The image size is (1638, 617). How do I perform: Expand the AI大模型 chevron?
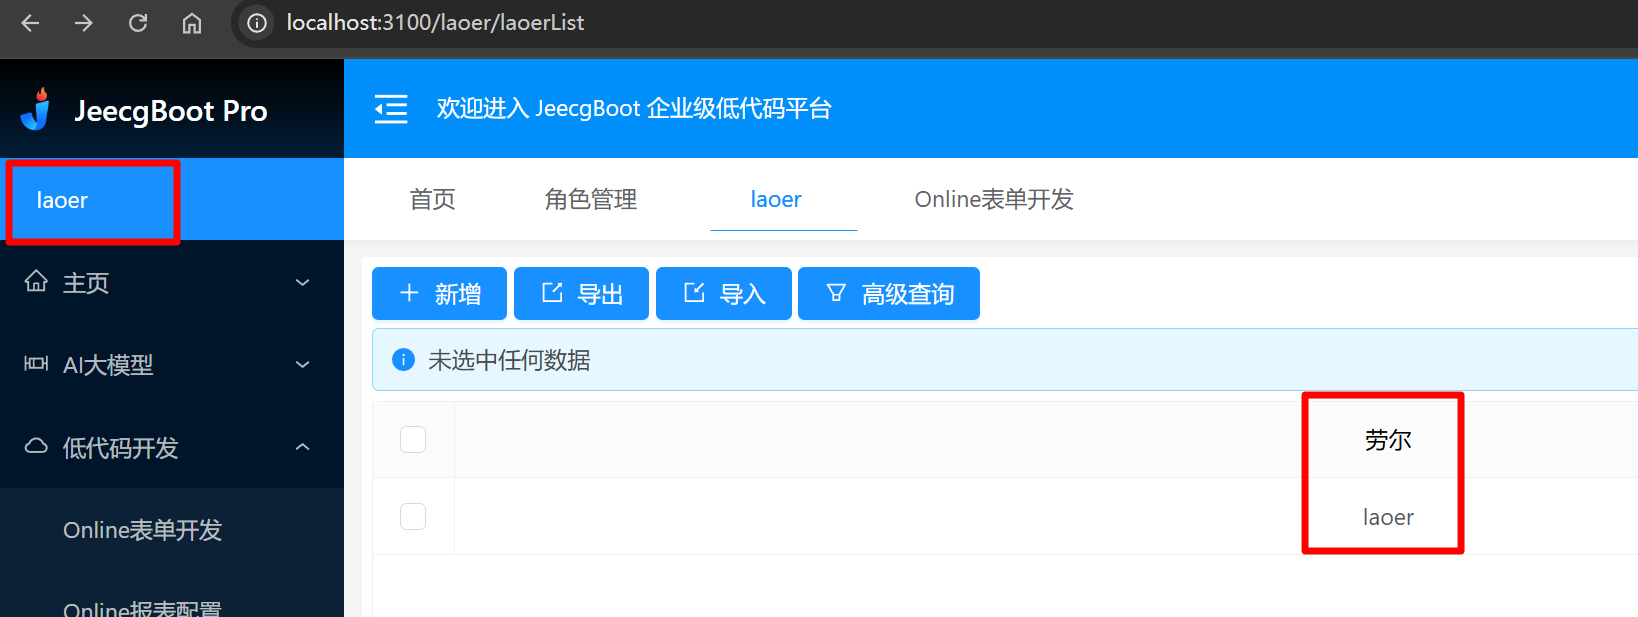coord(303,365)
